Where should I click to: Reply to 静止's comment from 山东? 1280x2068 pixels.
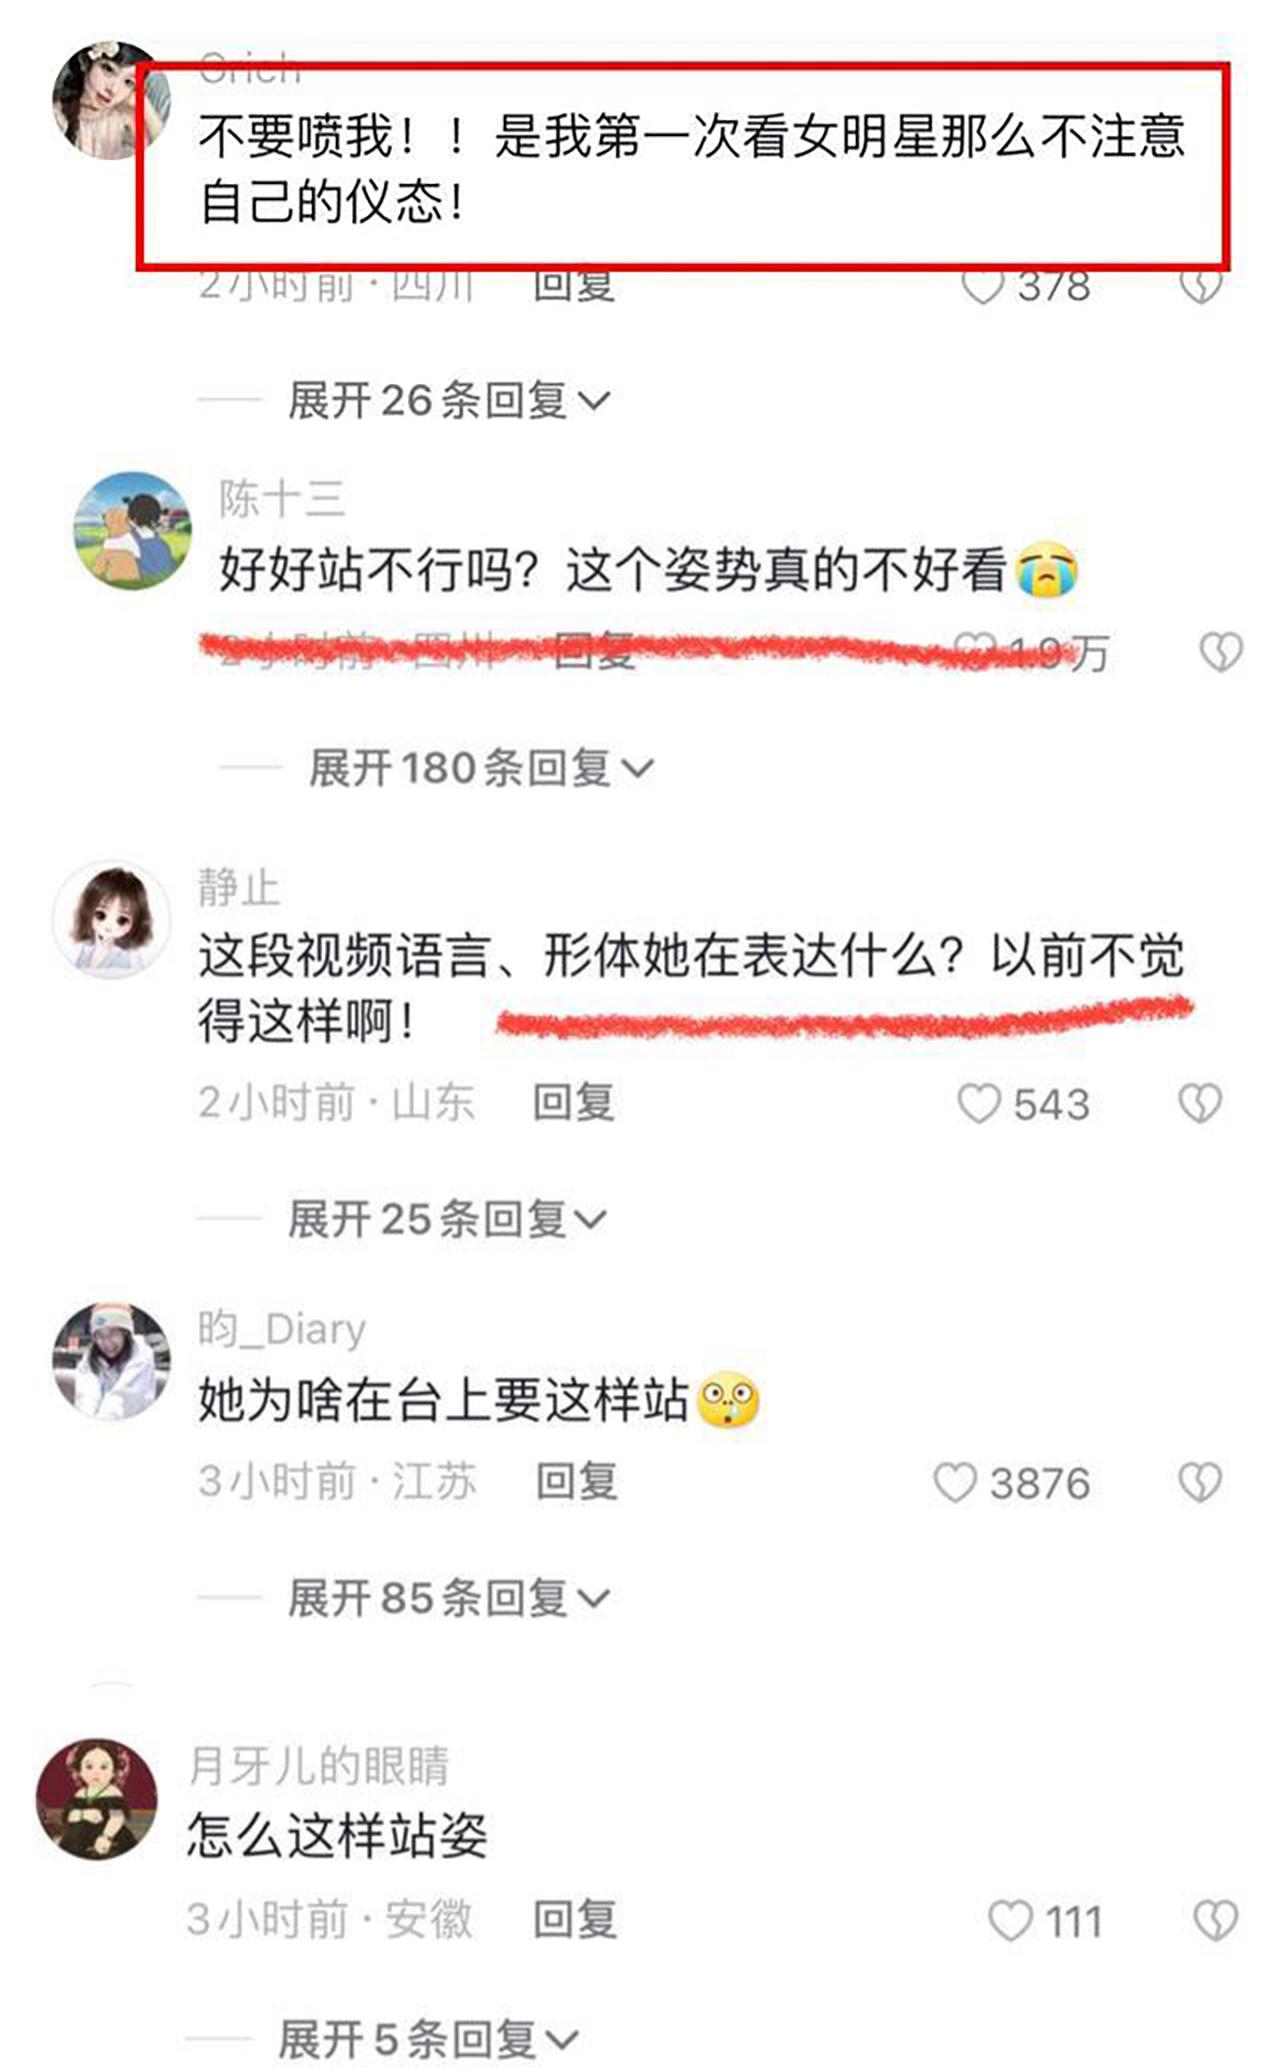[573, 1103]
